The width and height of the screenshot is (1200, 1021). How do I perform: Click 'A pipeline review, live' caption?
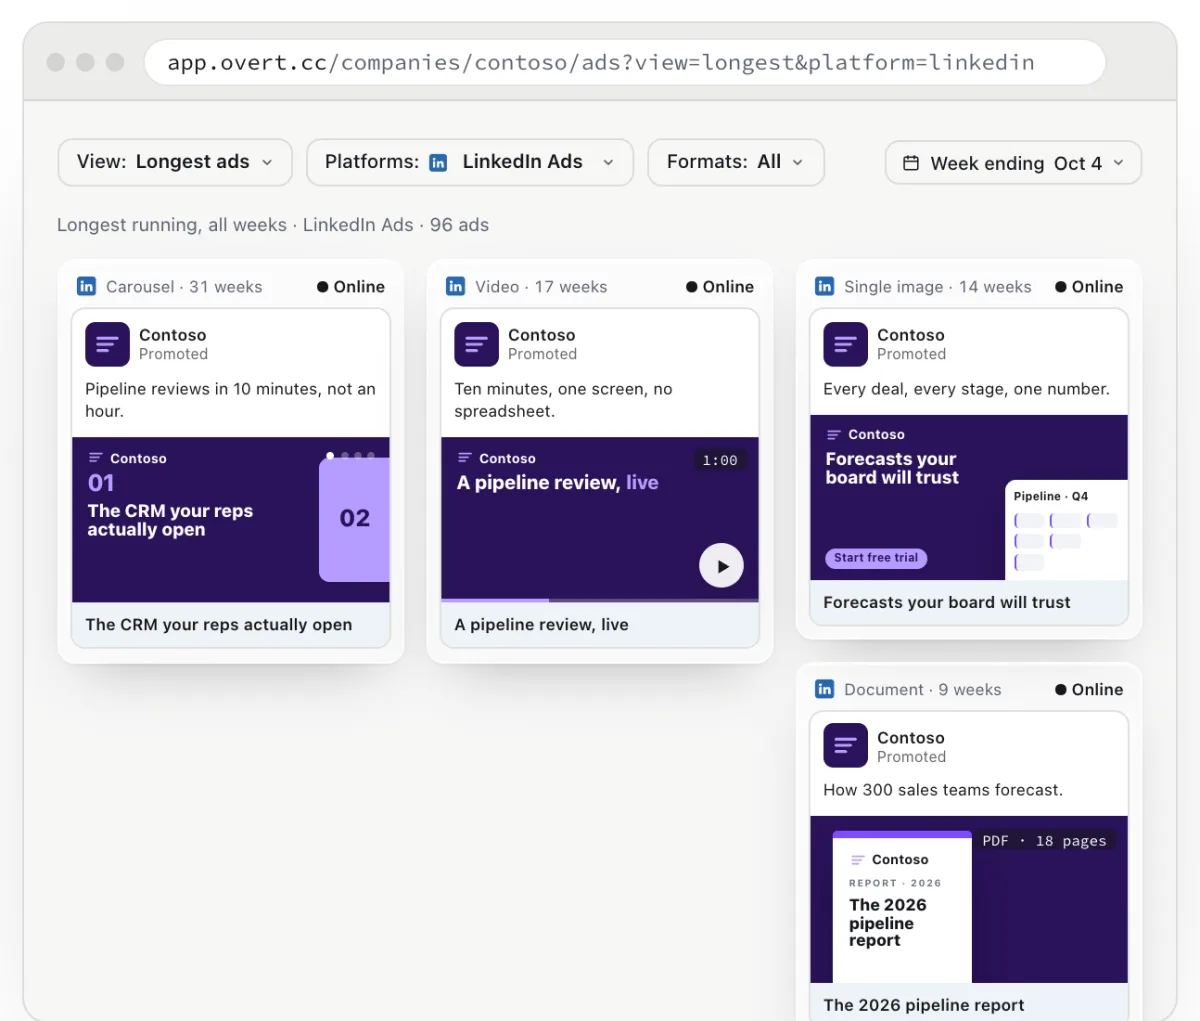542,625
